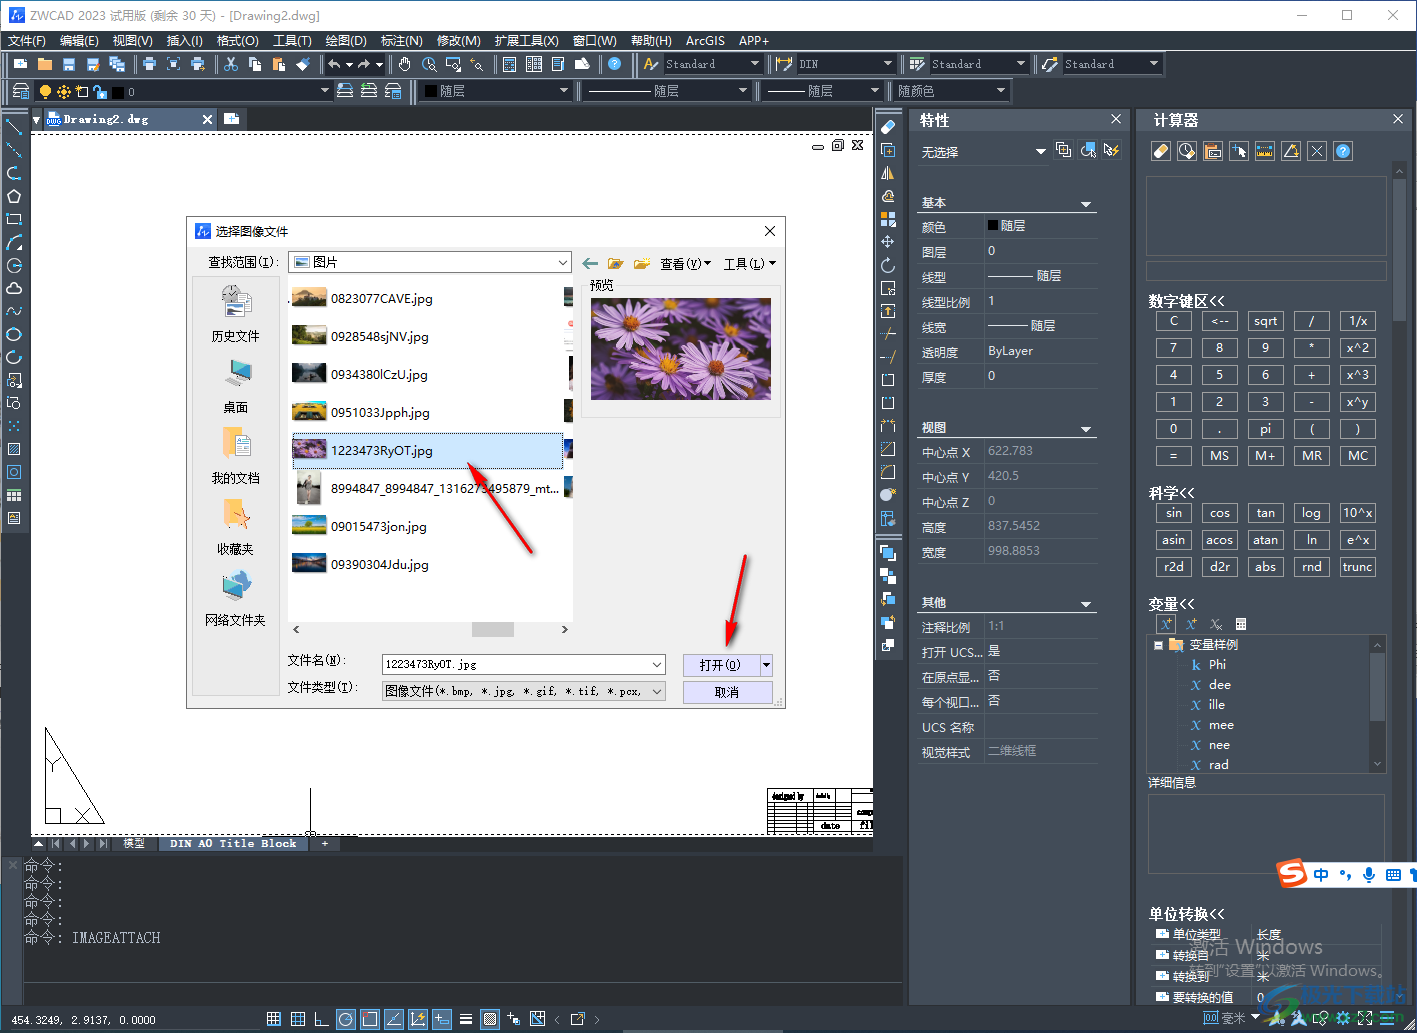1417x1033 pixels.
Task: Click the MS memory store button
Action: tap(1219, 456)
